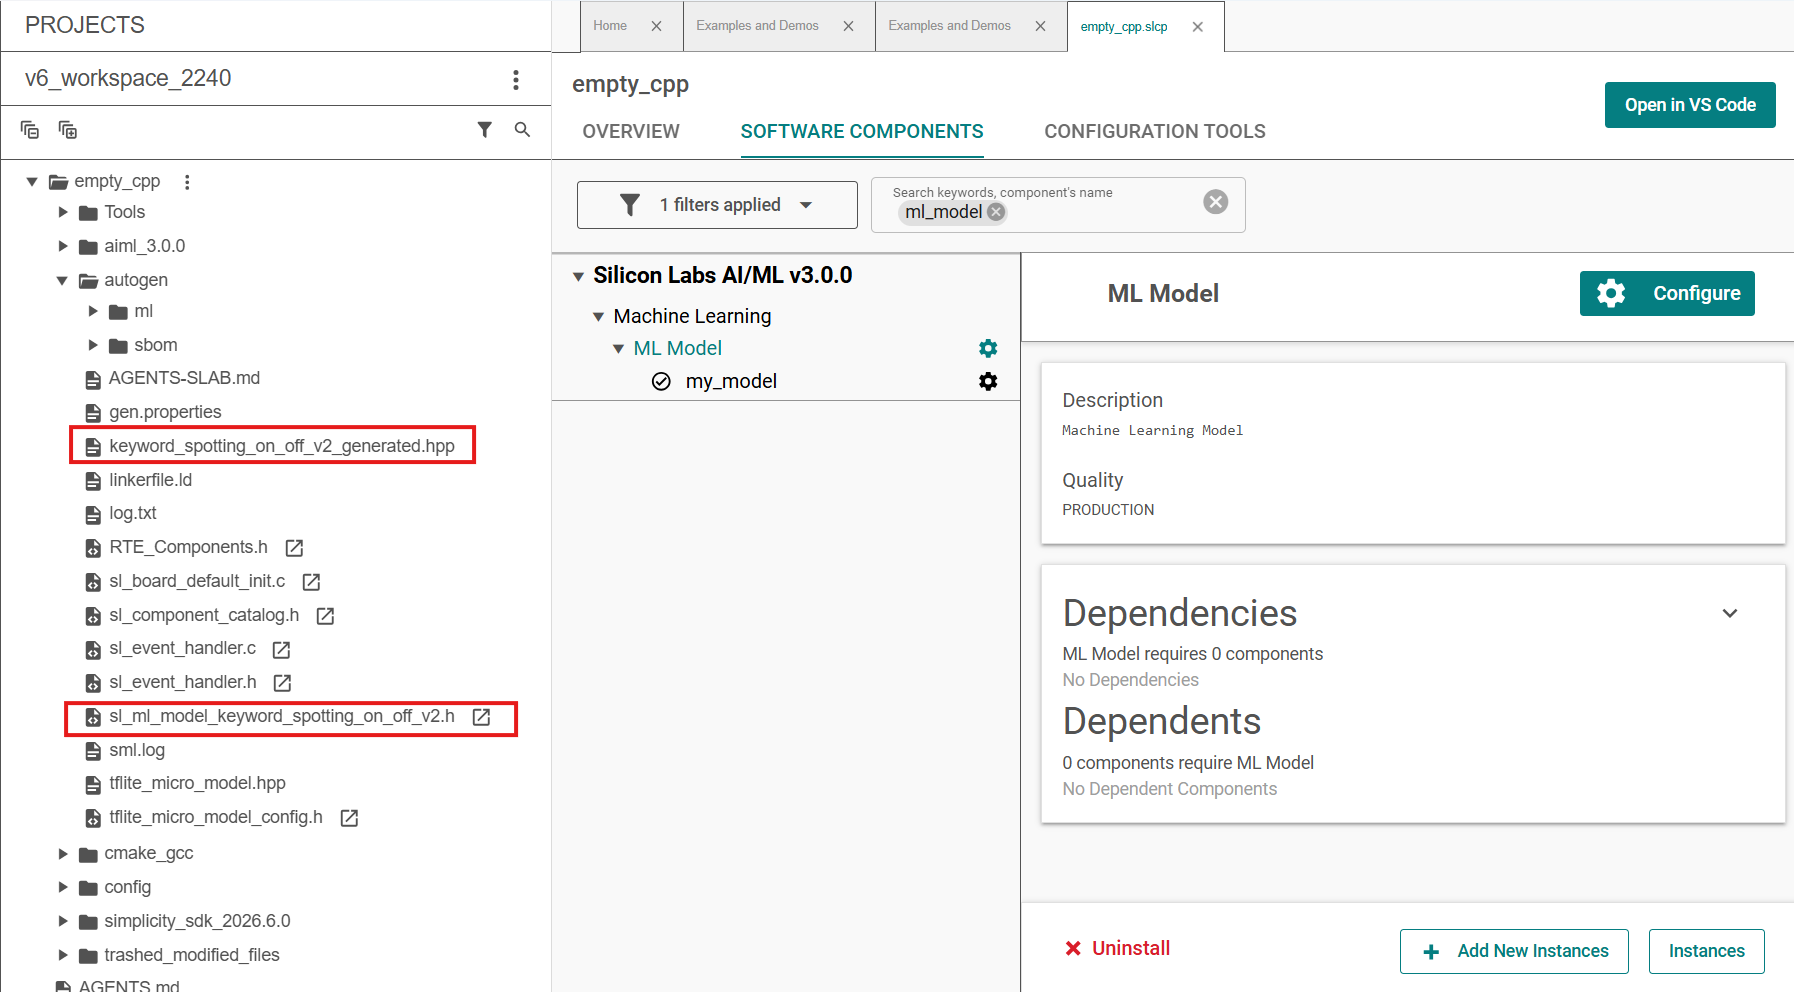This screenshot has width=1794, height=992.
Task: Close the first Examples and Demos tab
Action: (848, 26)
